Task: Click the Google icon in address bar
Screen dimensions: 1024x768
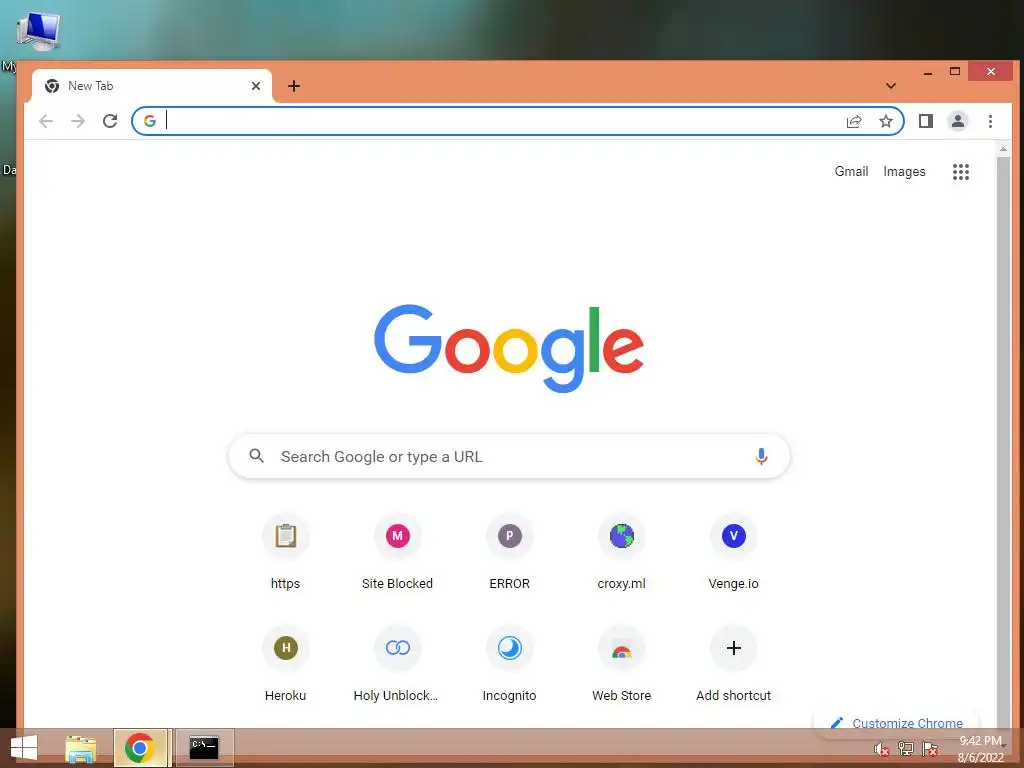Action: tap(150, 121)
